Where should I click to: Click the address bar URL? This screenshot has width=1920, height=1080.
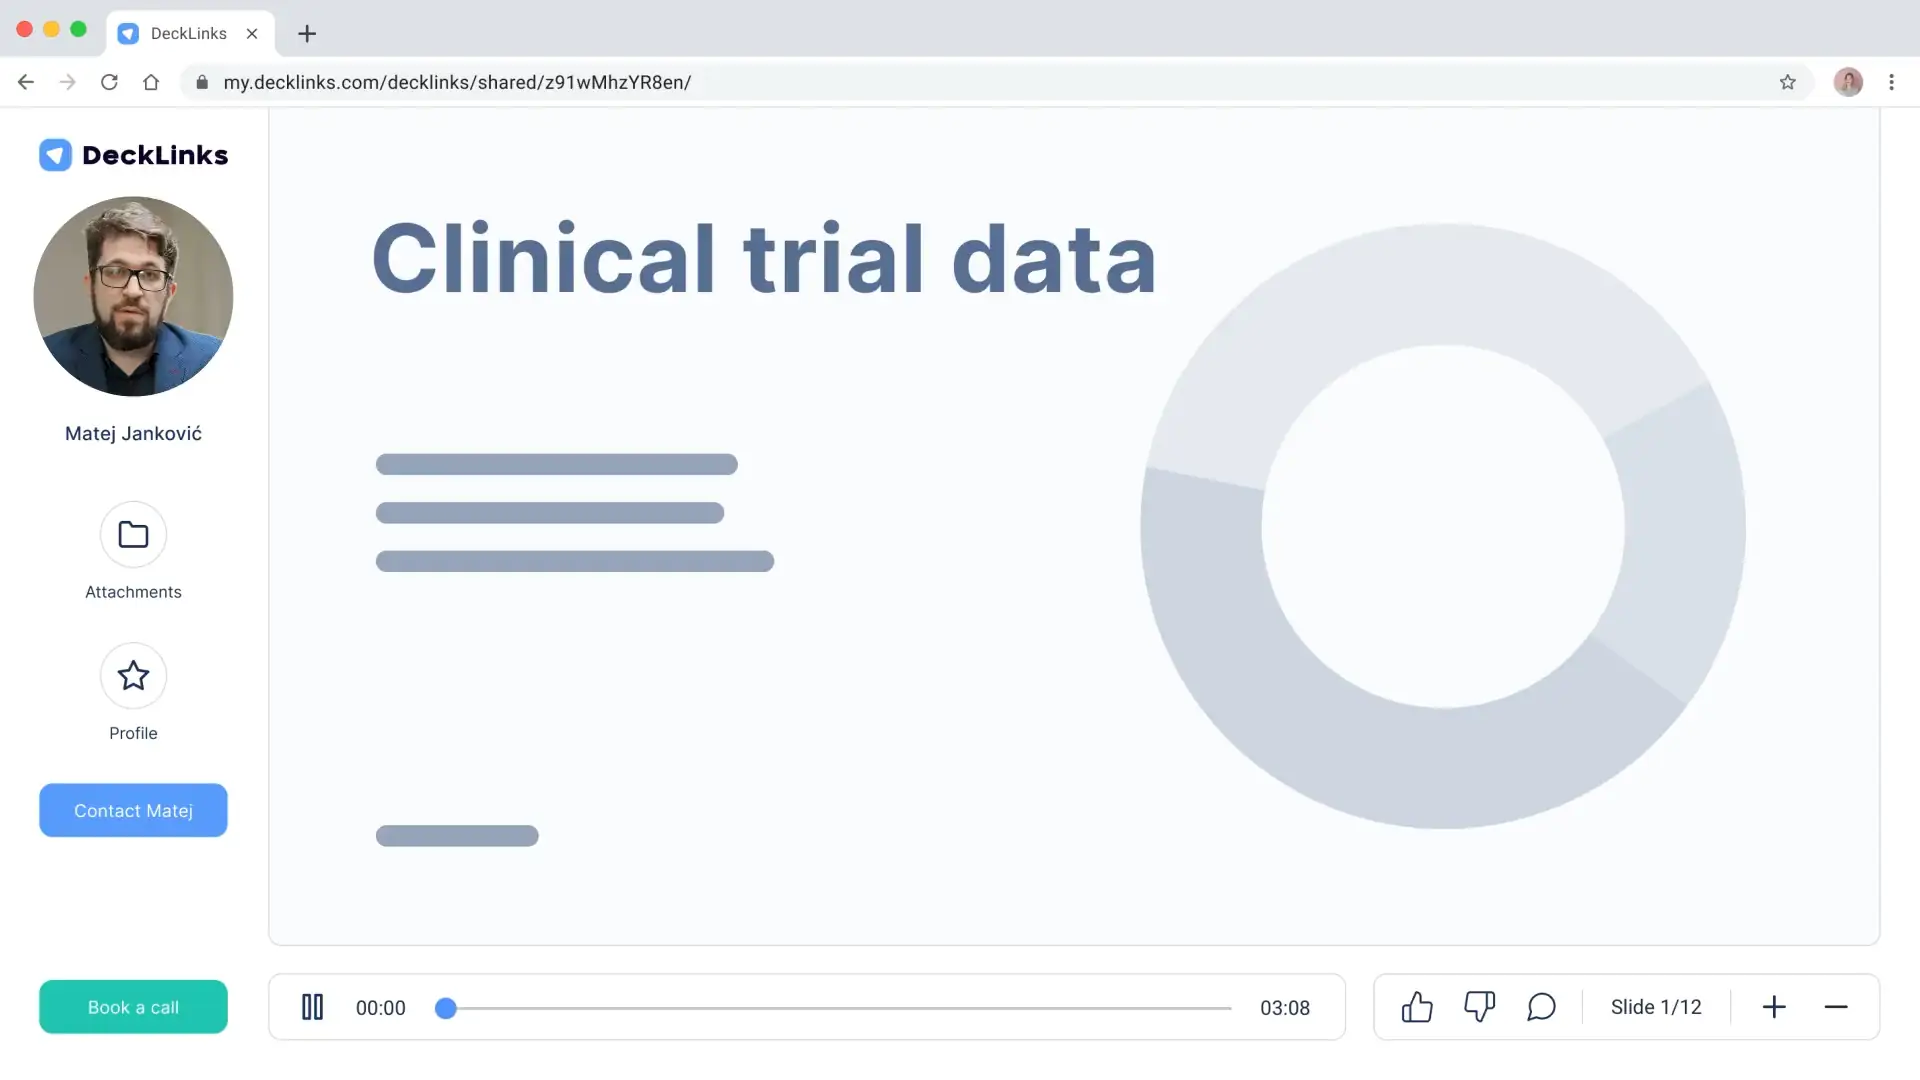[x=457, y=82]
